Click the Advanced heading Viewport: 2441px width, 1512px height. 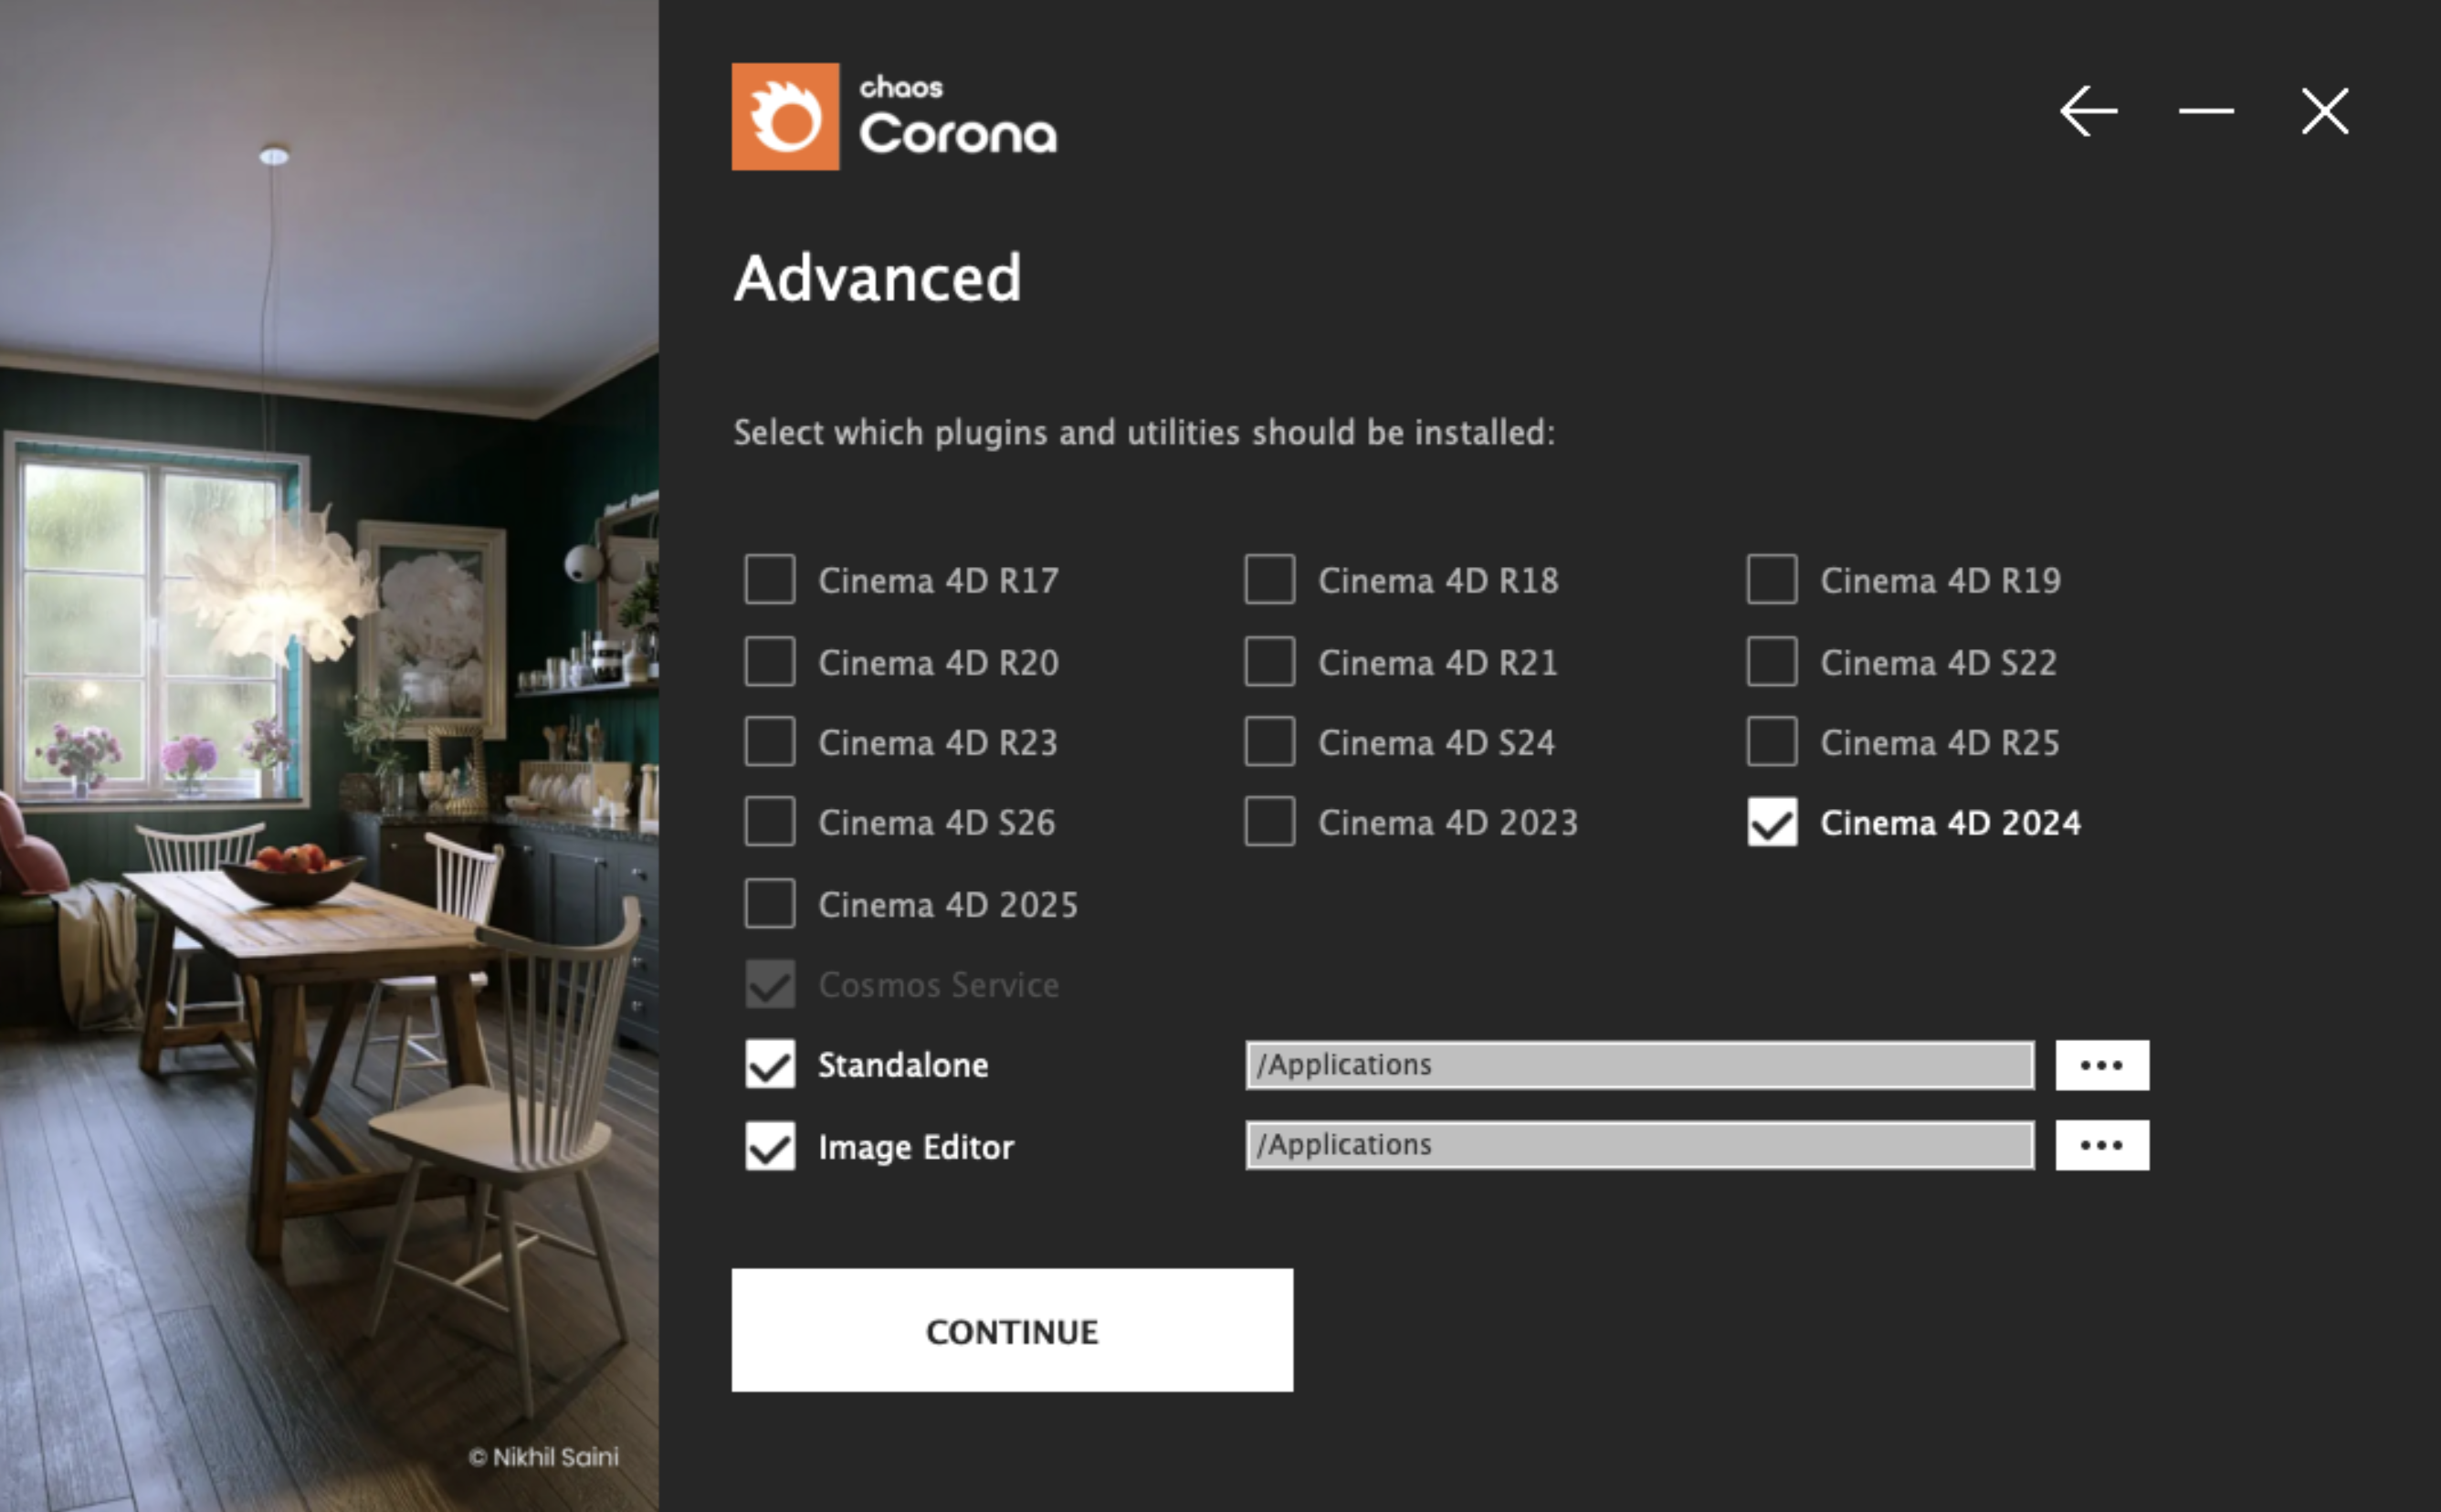(877, 278)
